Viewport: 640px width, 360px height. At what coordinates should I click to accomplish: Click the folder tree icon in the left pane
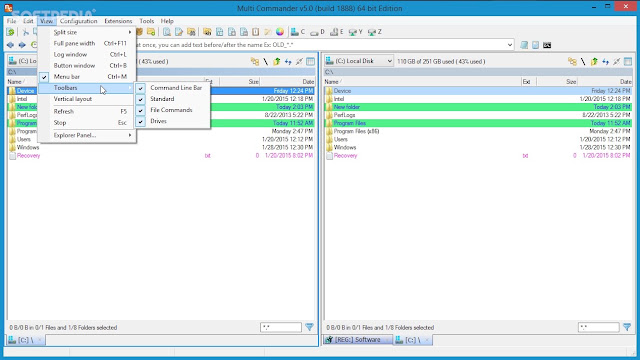(255, 62)
